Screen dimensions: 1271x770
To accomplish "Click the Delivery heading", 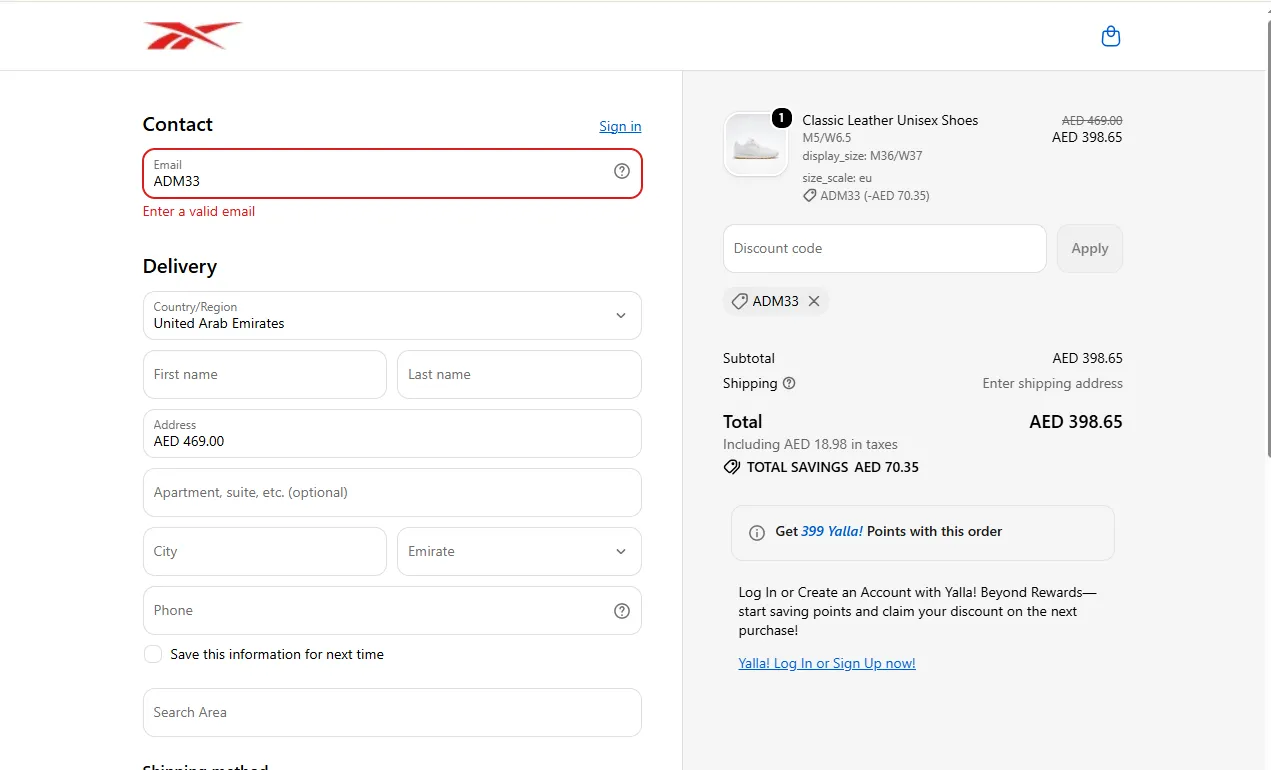I will point(180,266).
